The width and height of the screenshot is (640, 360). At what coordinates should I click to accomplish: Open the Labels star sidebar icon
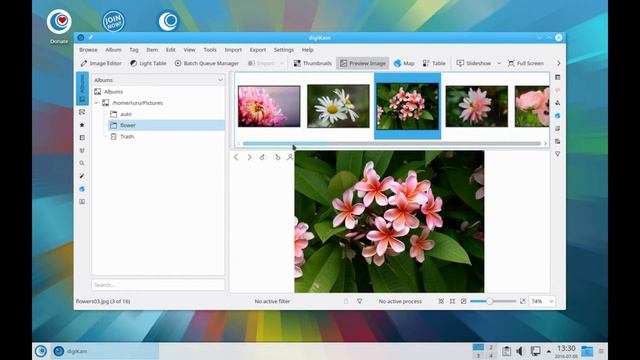82,125
